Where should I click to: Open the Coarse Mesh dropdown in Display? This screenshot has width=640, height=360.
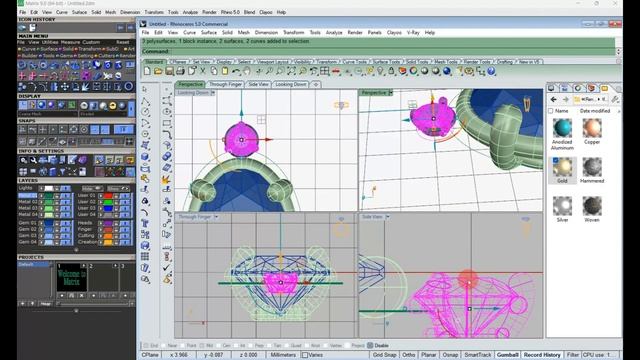47,114
